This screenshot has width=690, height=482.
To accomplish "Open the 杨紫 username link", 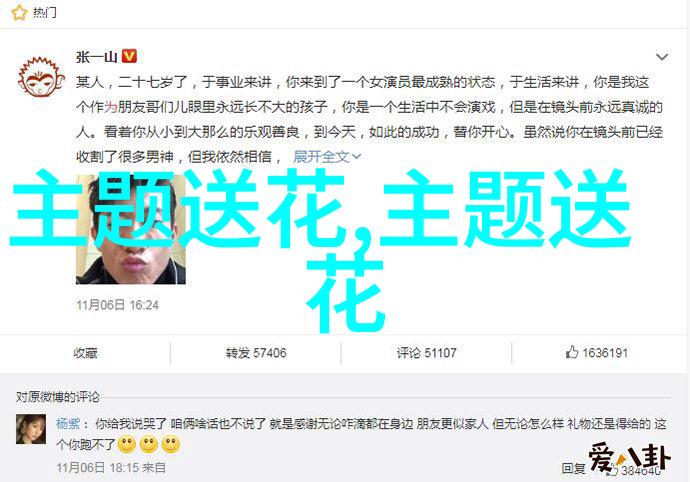I will click(68, 424).
